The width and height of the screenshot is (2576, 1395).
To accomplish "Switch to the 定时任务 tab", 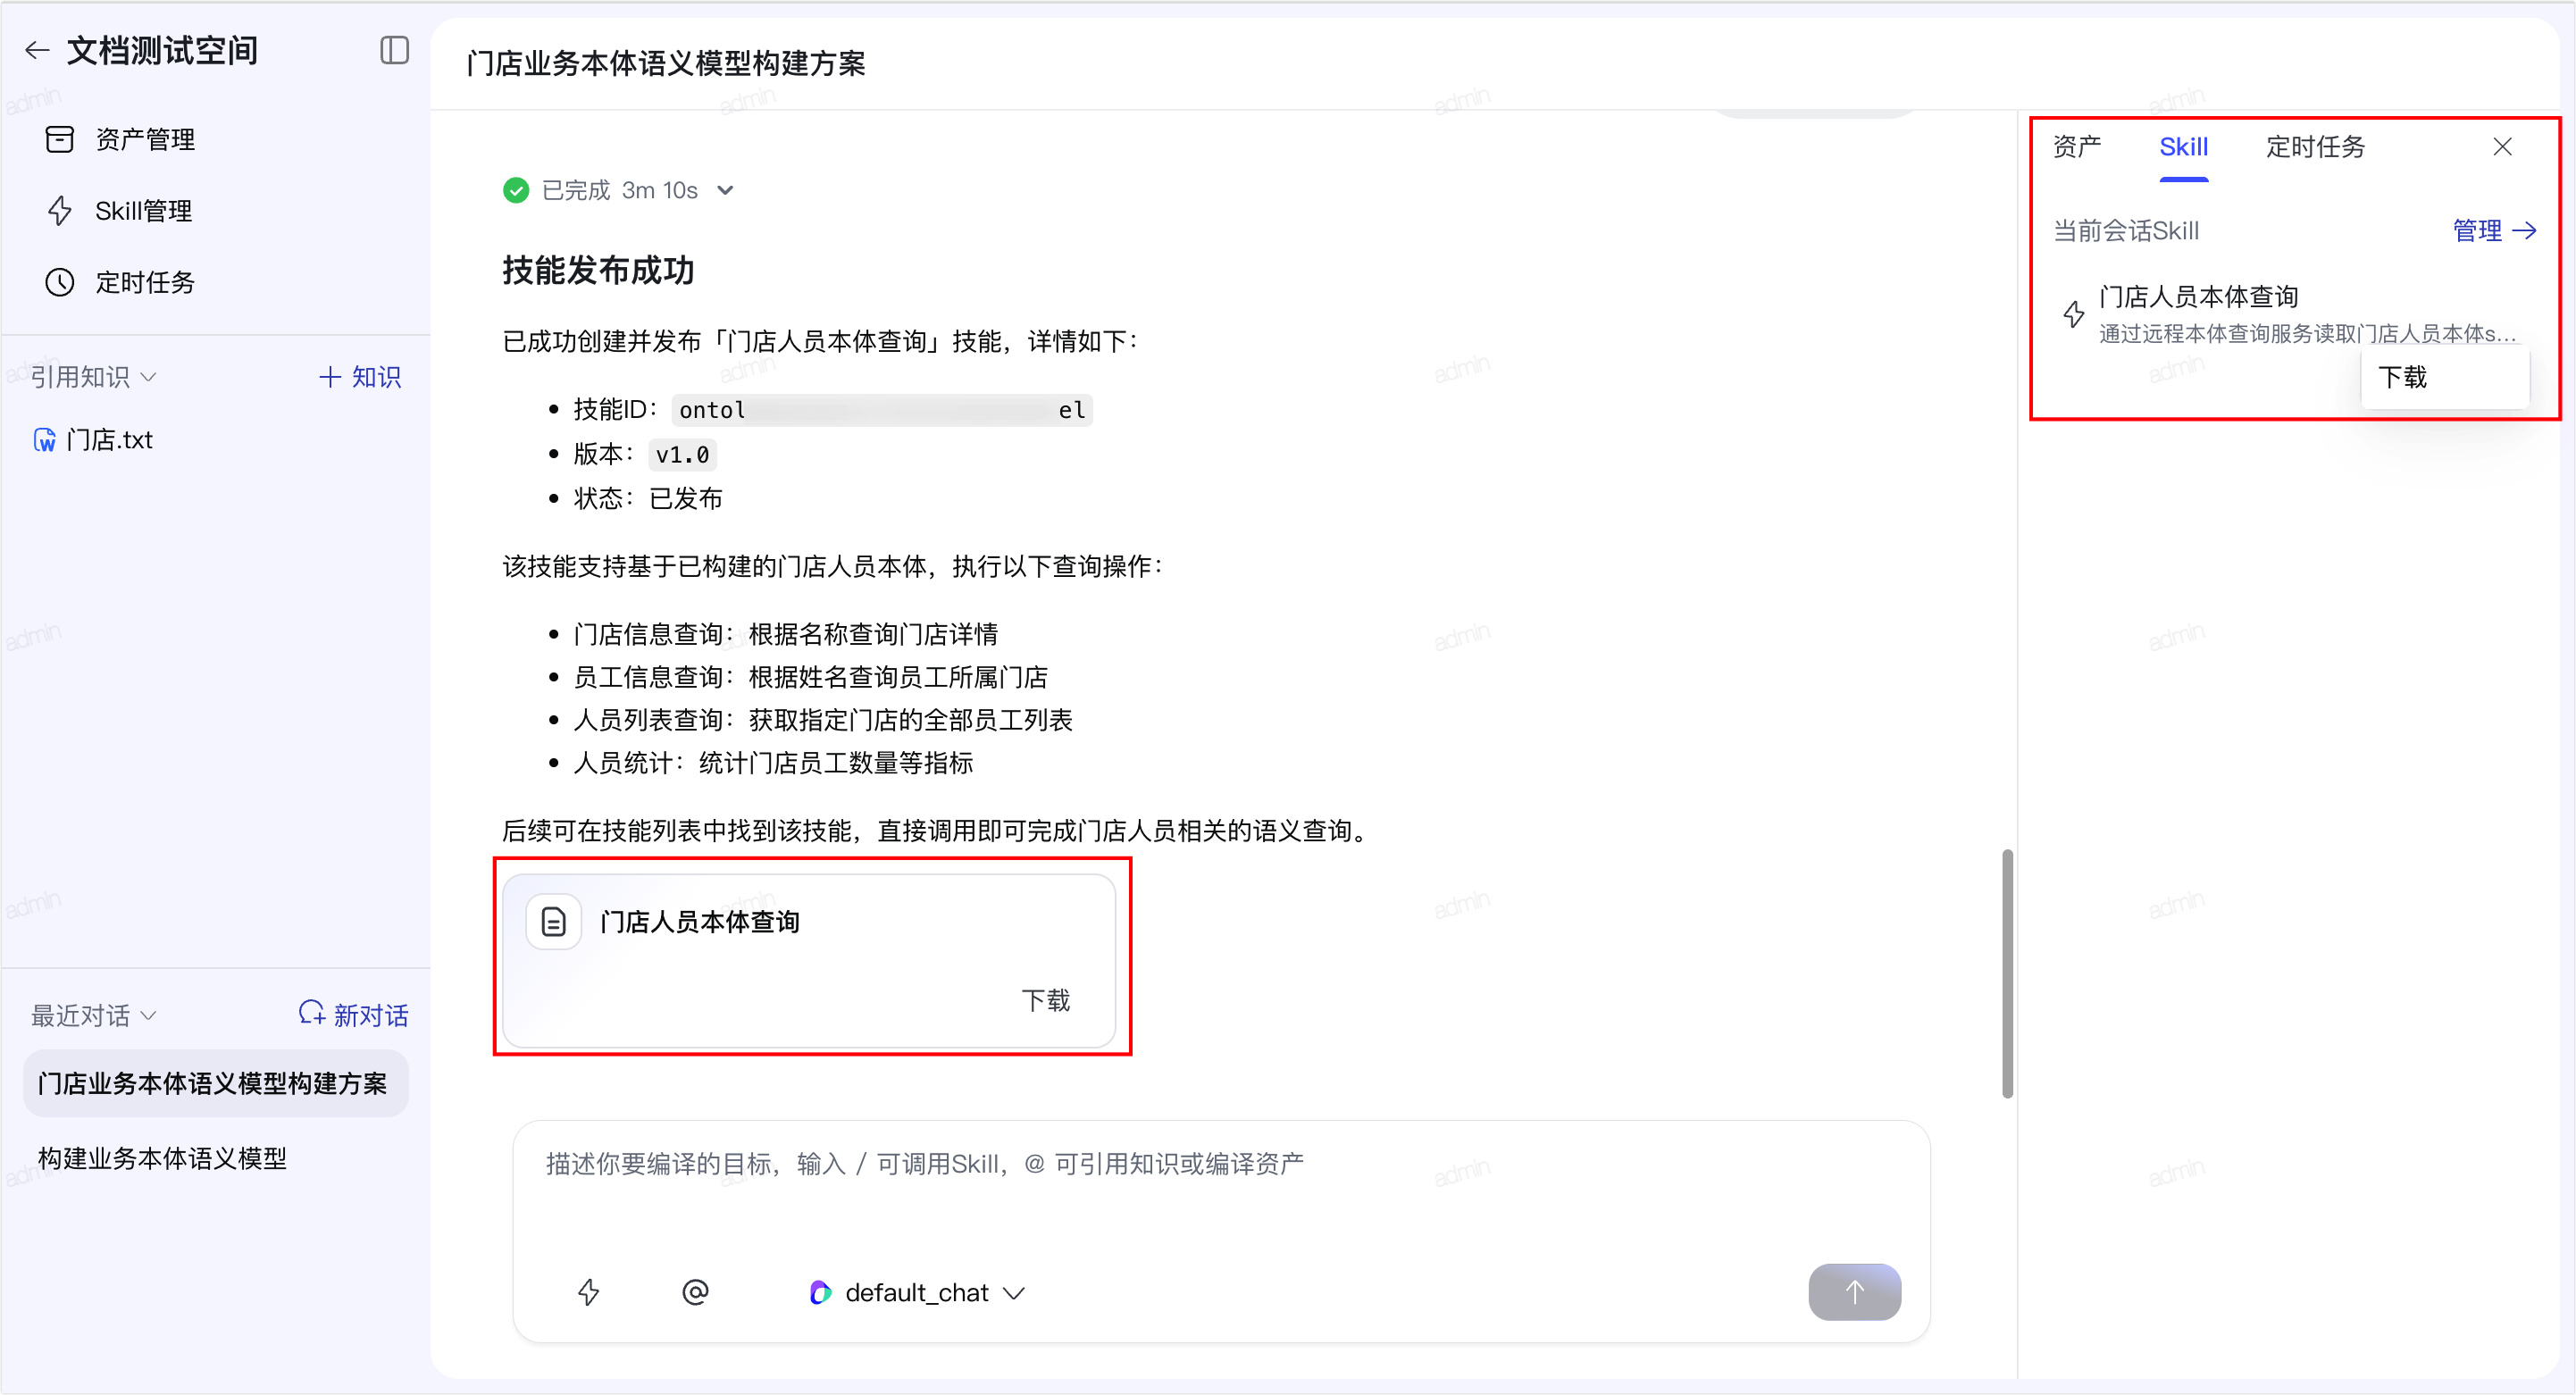I will 2315,147.
